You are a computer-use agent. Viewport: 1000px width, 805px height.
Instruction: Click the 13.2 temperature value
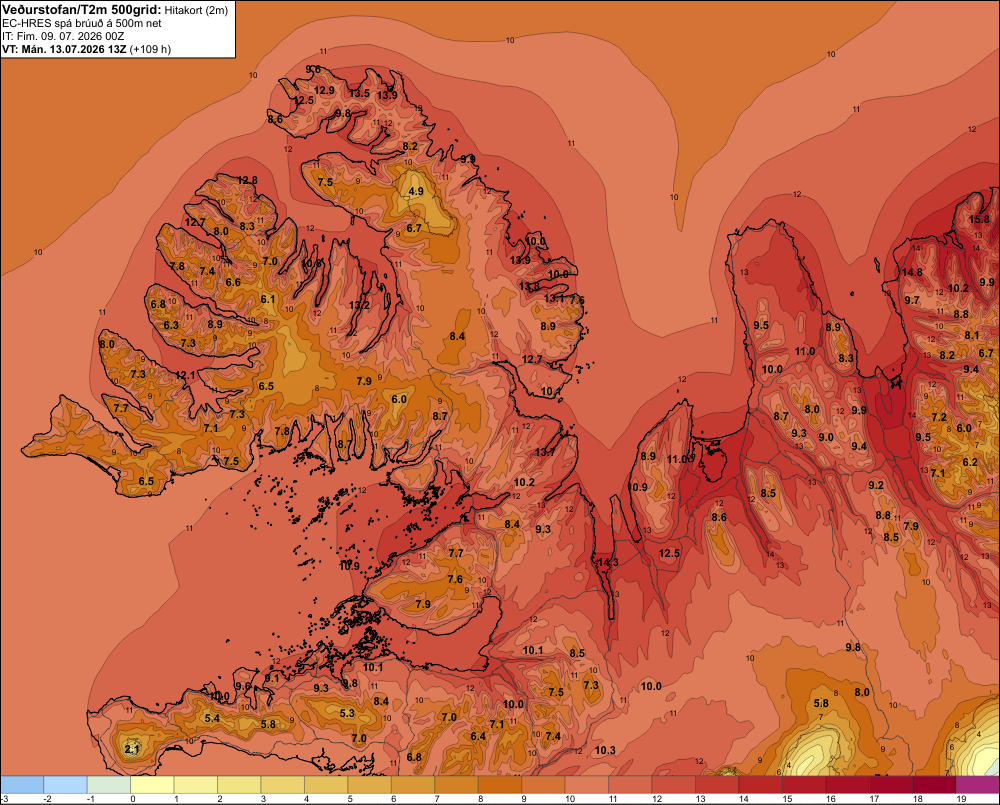pyautogui.click(x=359, y=305)
